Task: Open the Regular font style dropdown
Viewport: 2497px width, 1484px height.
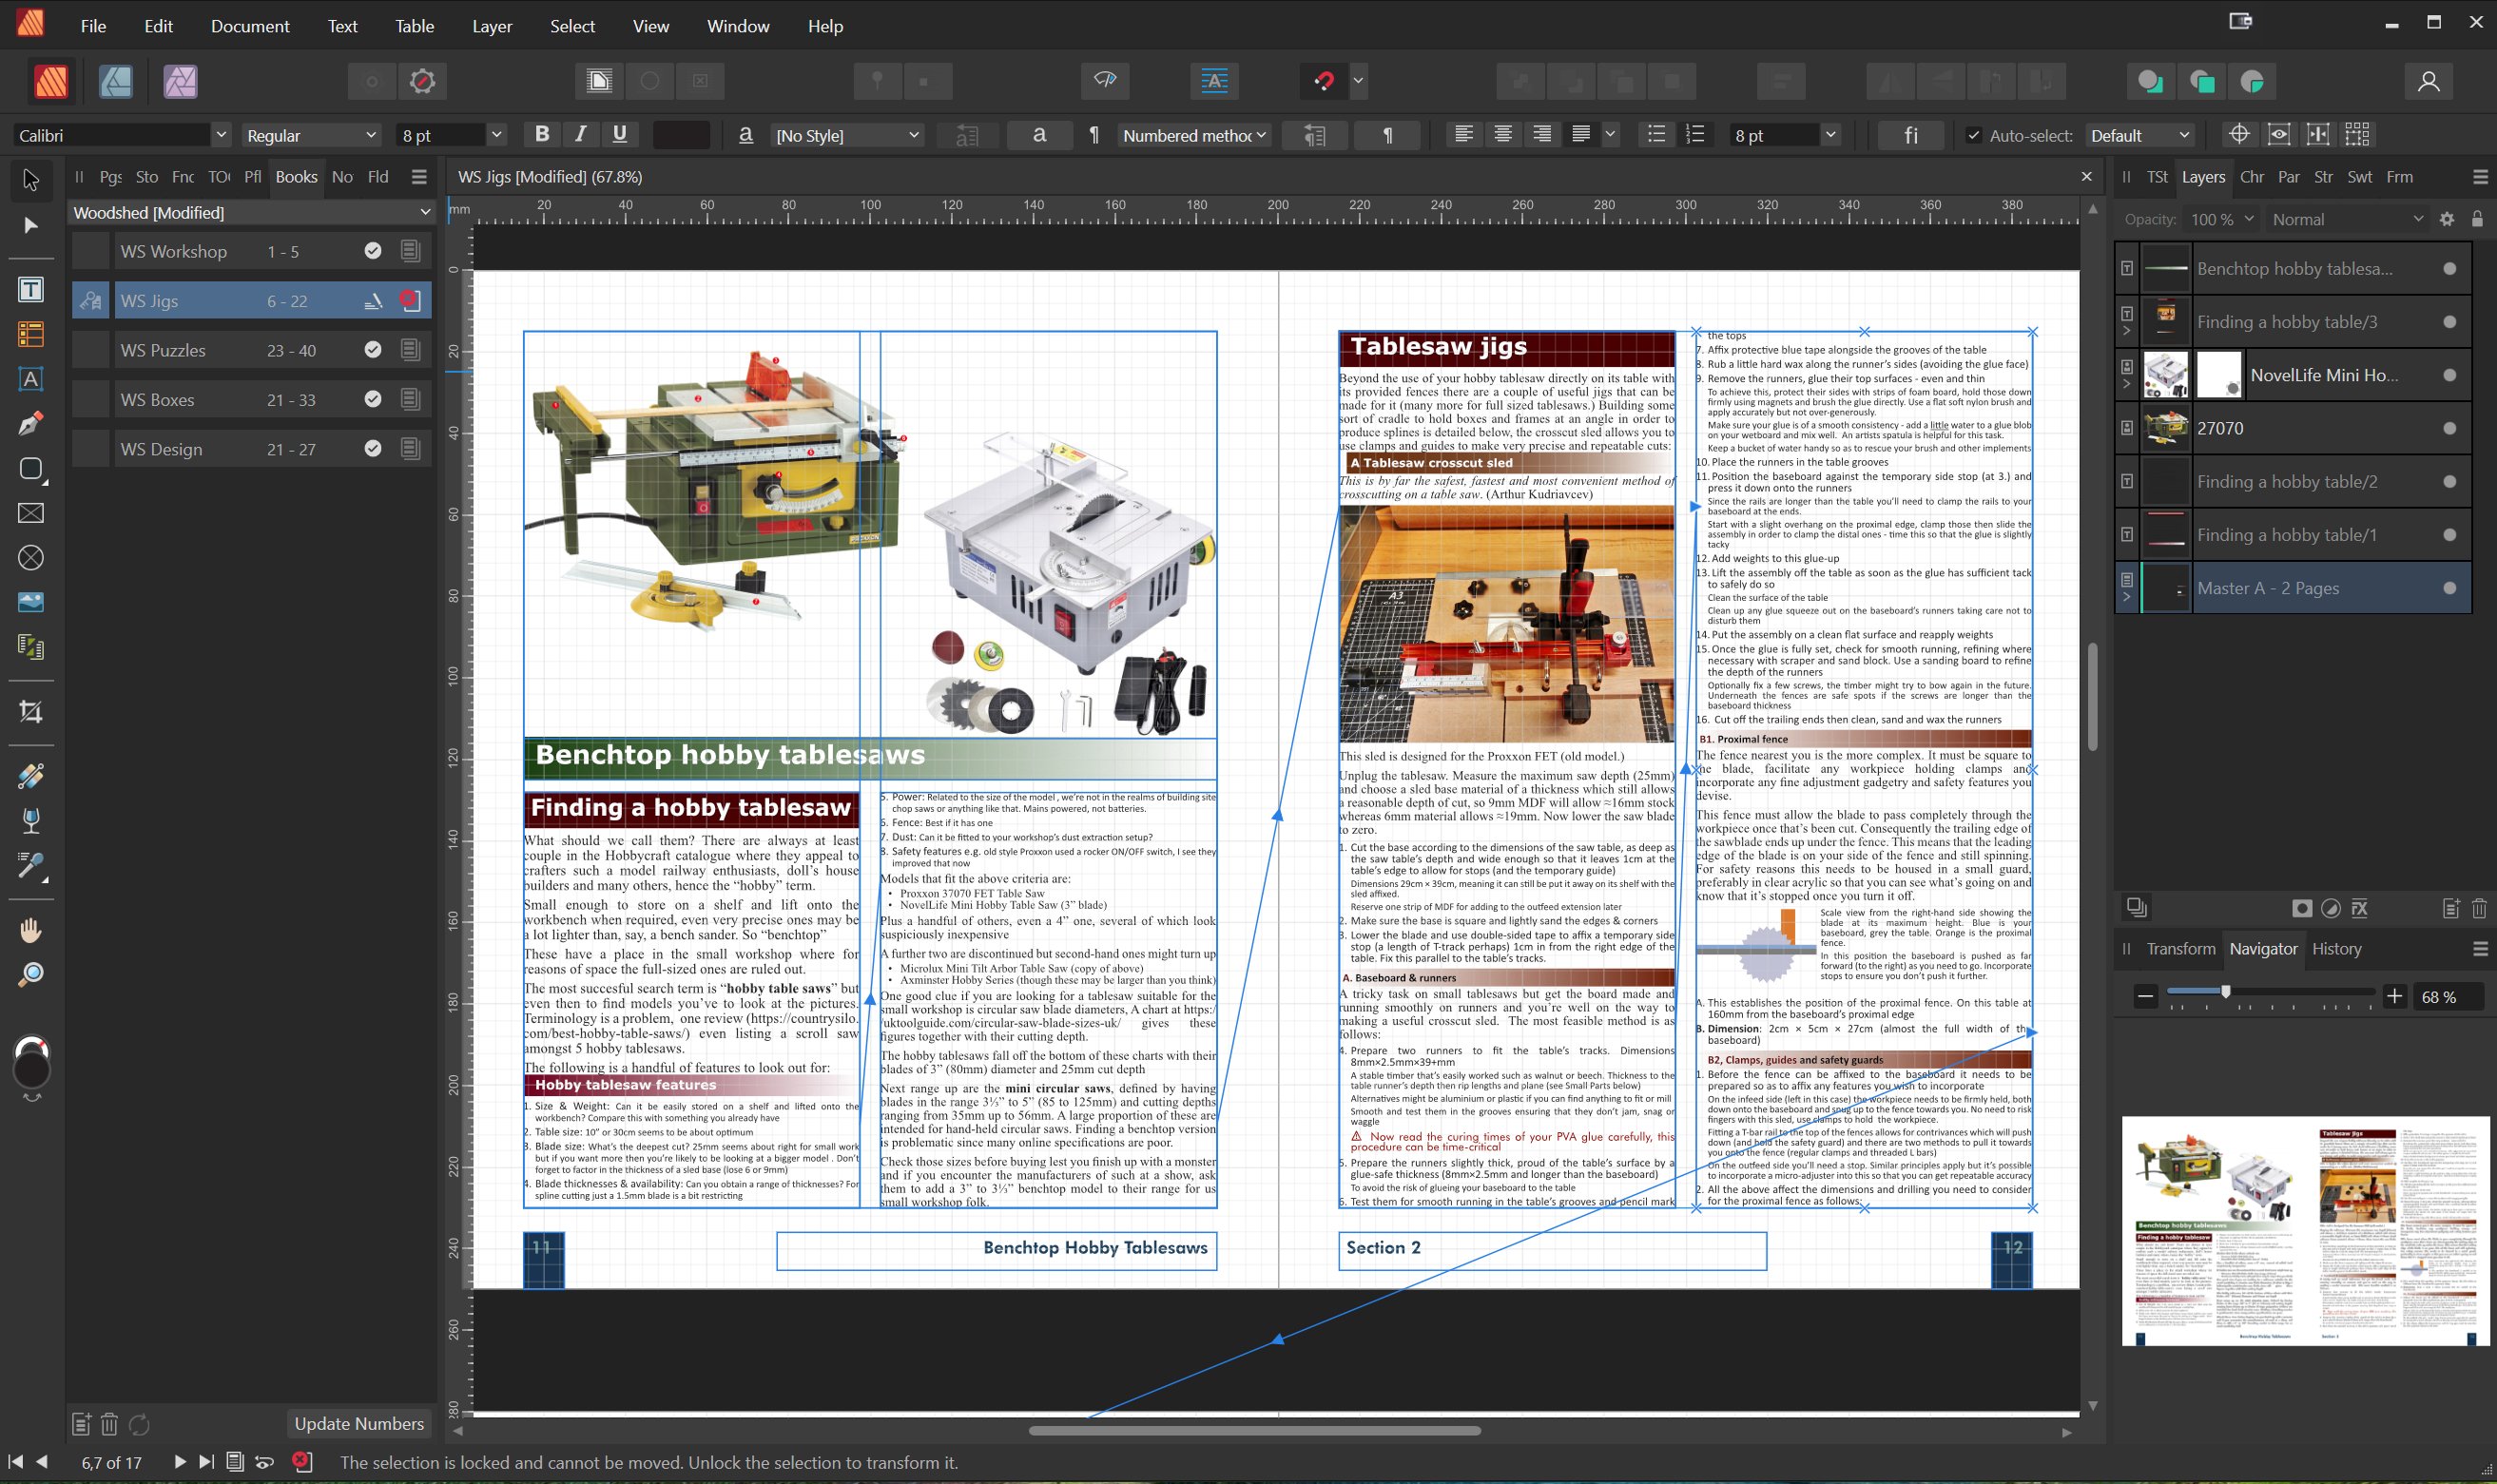Action: 371,135
